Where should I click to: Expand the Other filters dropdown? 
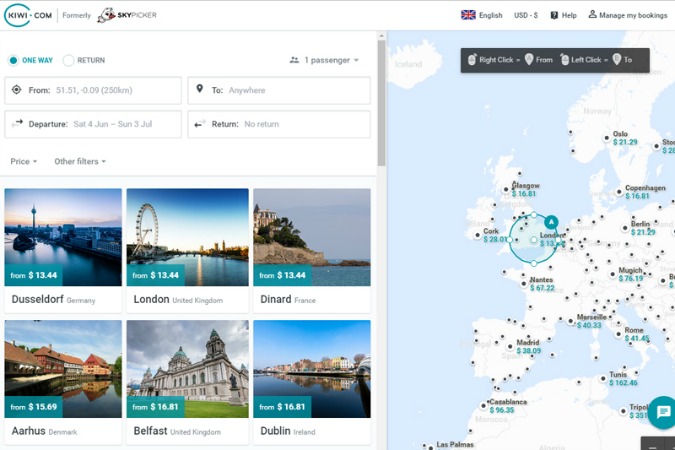click(80, 161)
